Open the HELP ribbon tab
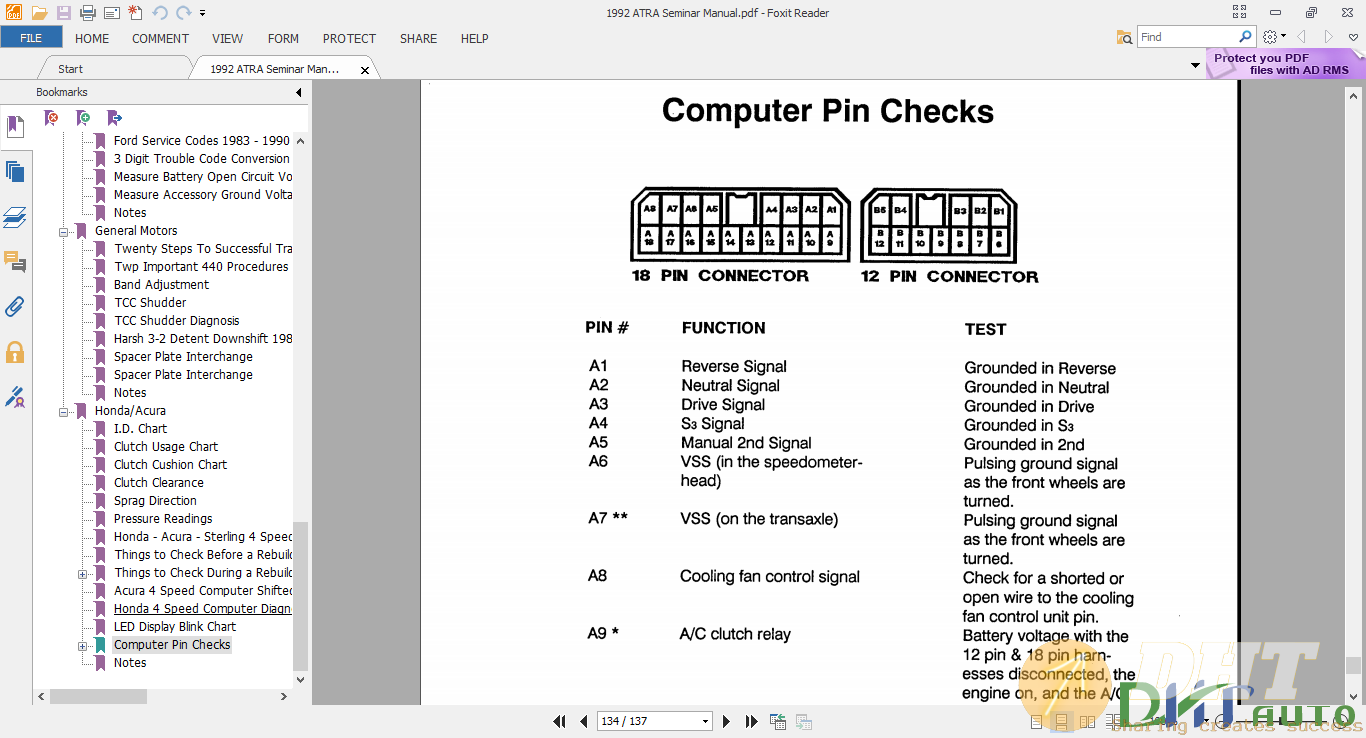Viewport: 1366px width, 738px height. click(474, 38)
